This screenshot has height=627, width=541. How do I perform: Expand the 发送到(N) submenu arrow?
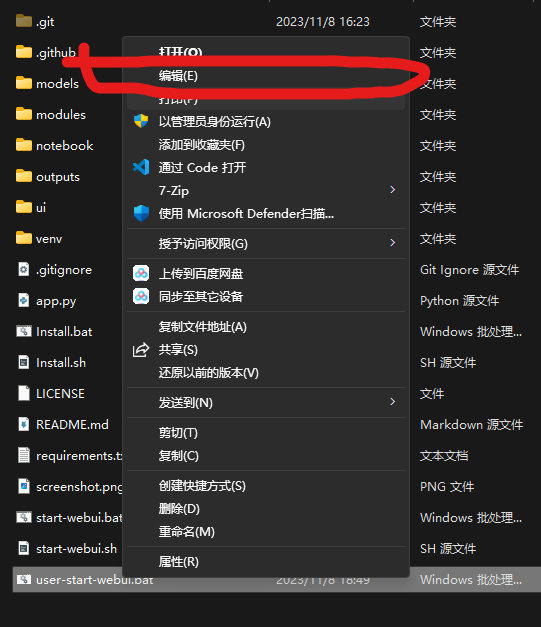(393, 402)
